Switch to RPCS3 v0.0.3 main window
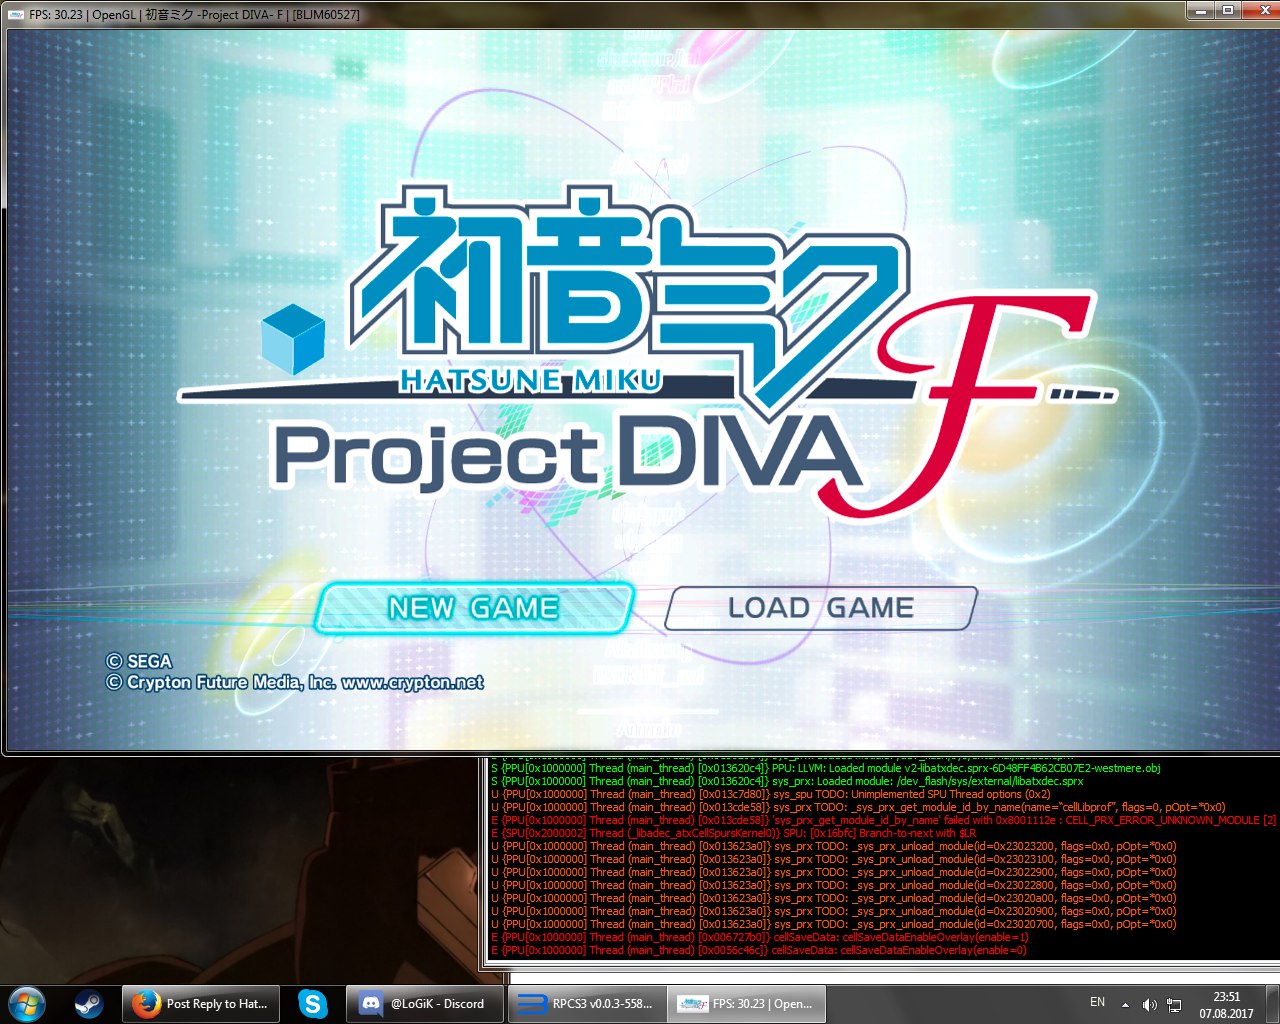 tap(587, 1004)
